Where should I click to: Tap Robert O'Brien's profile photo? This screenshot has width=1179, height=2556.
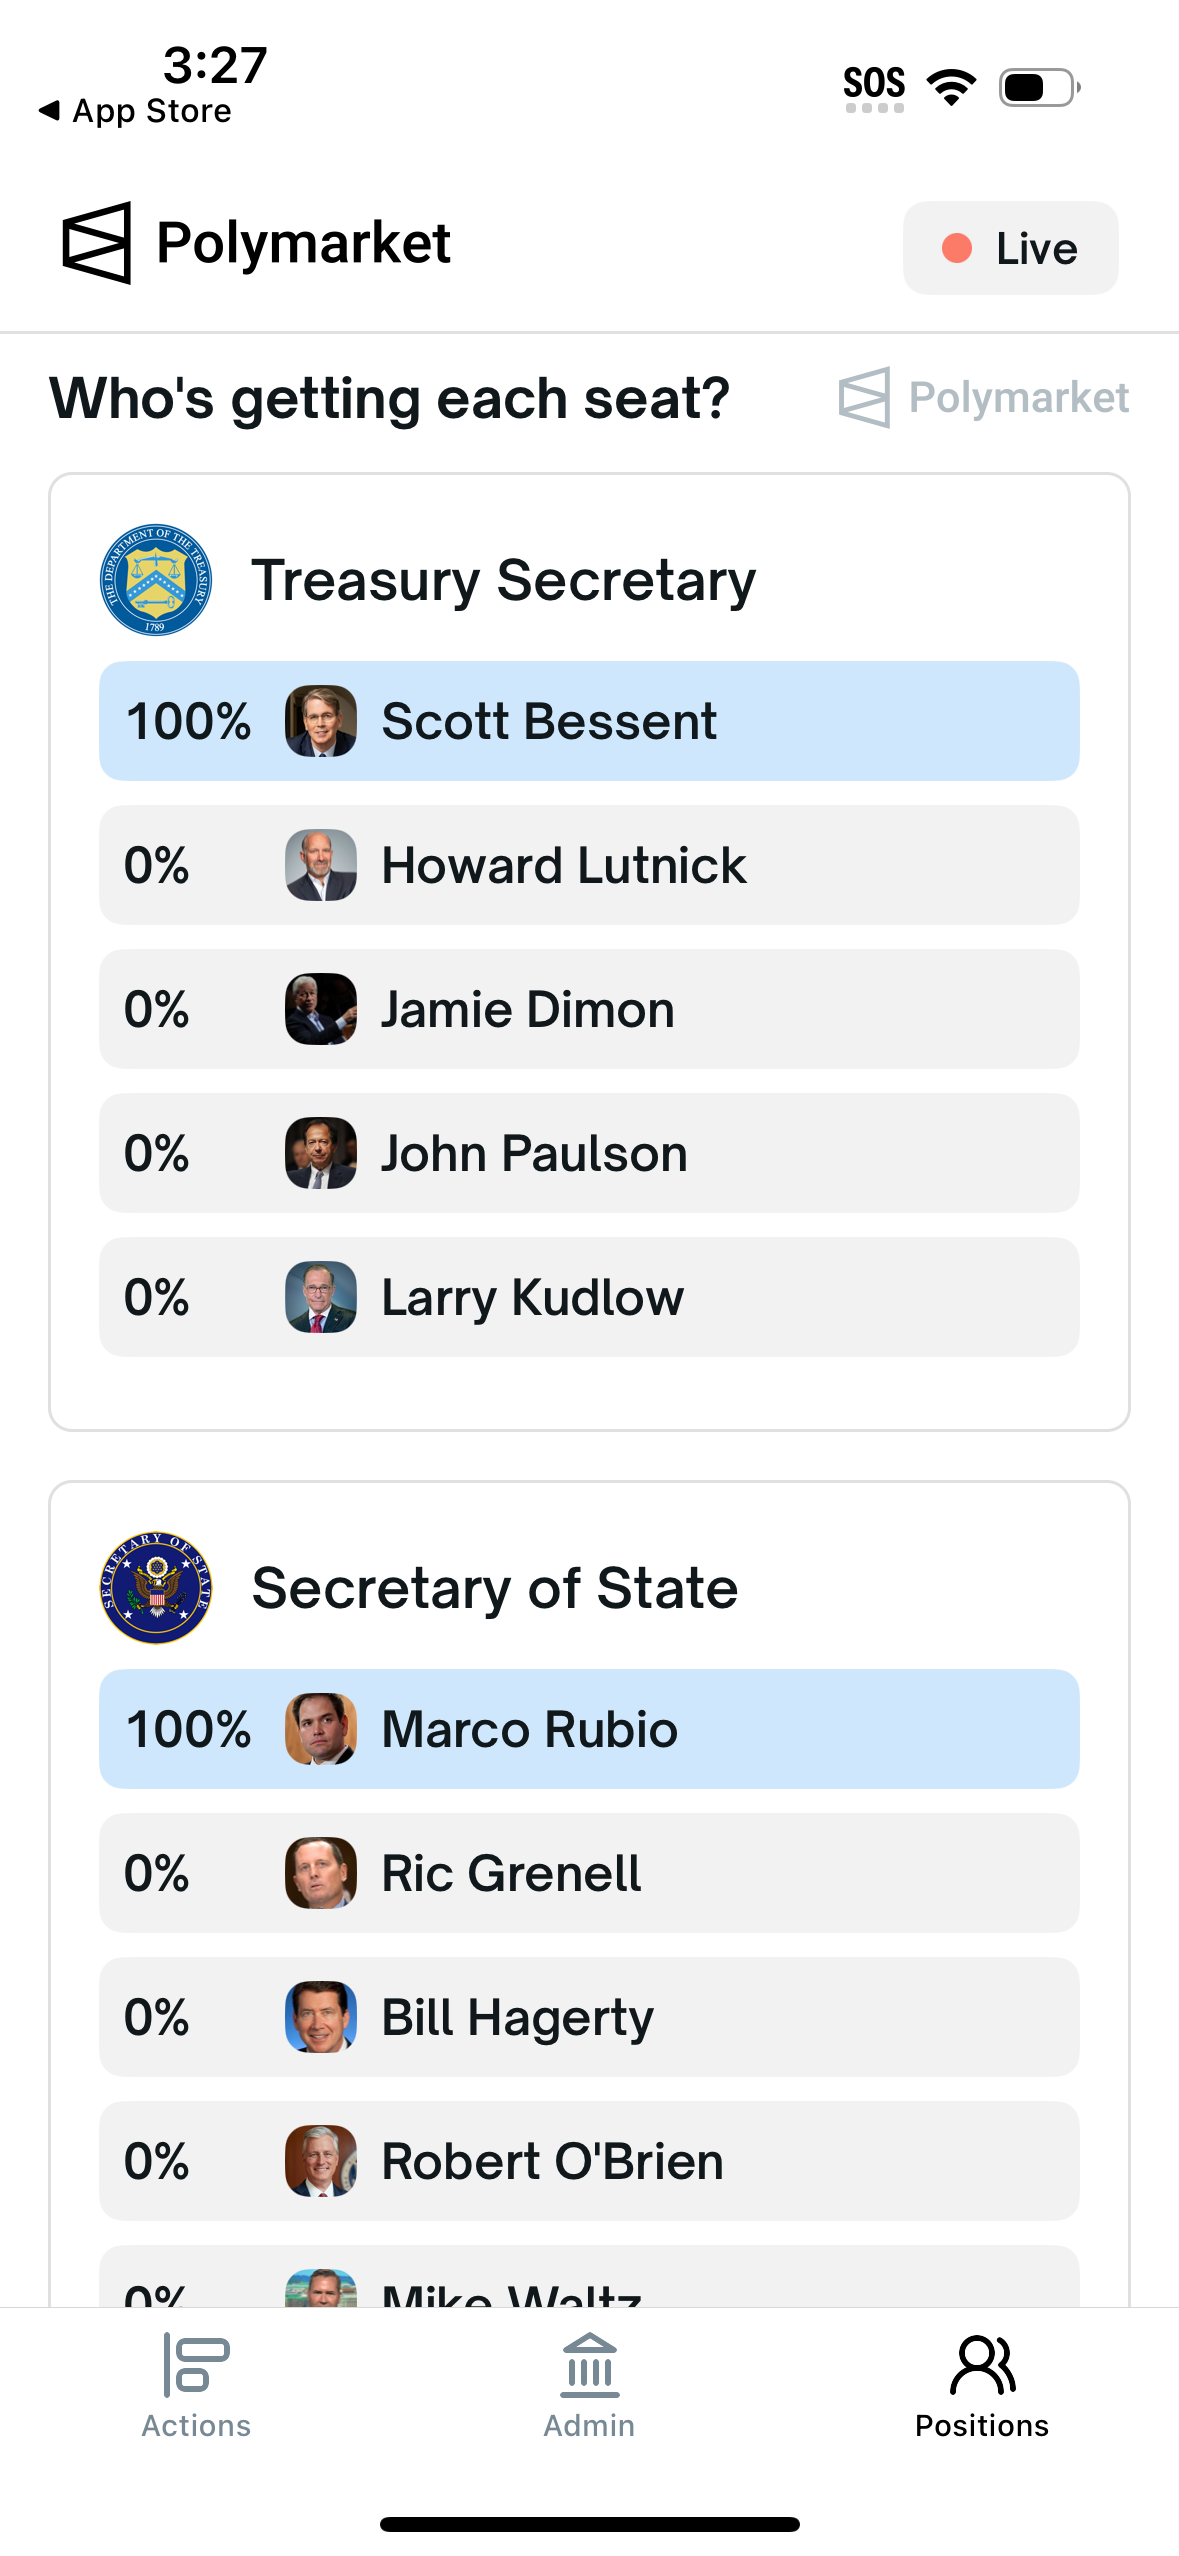point(321,2161)
